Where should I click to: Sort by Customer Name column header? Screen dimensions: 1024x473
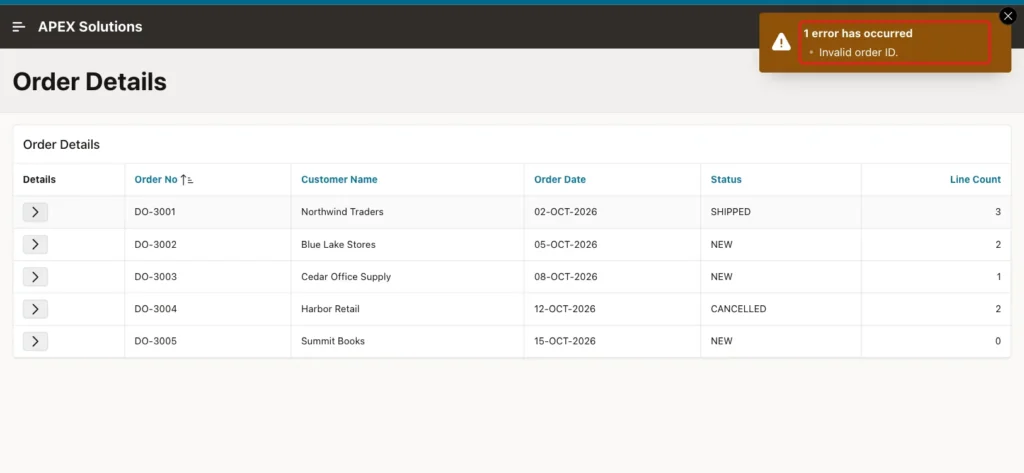[x=339, y=180]
